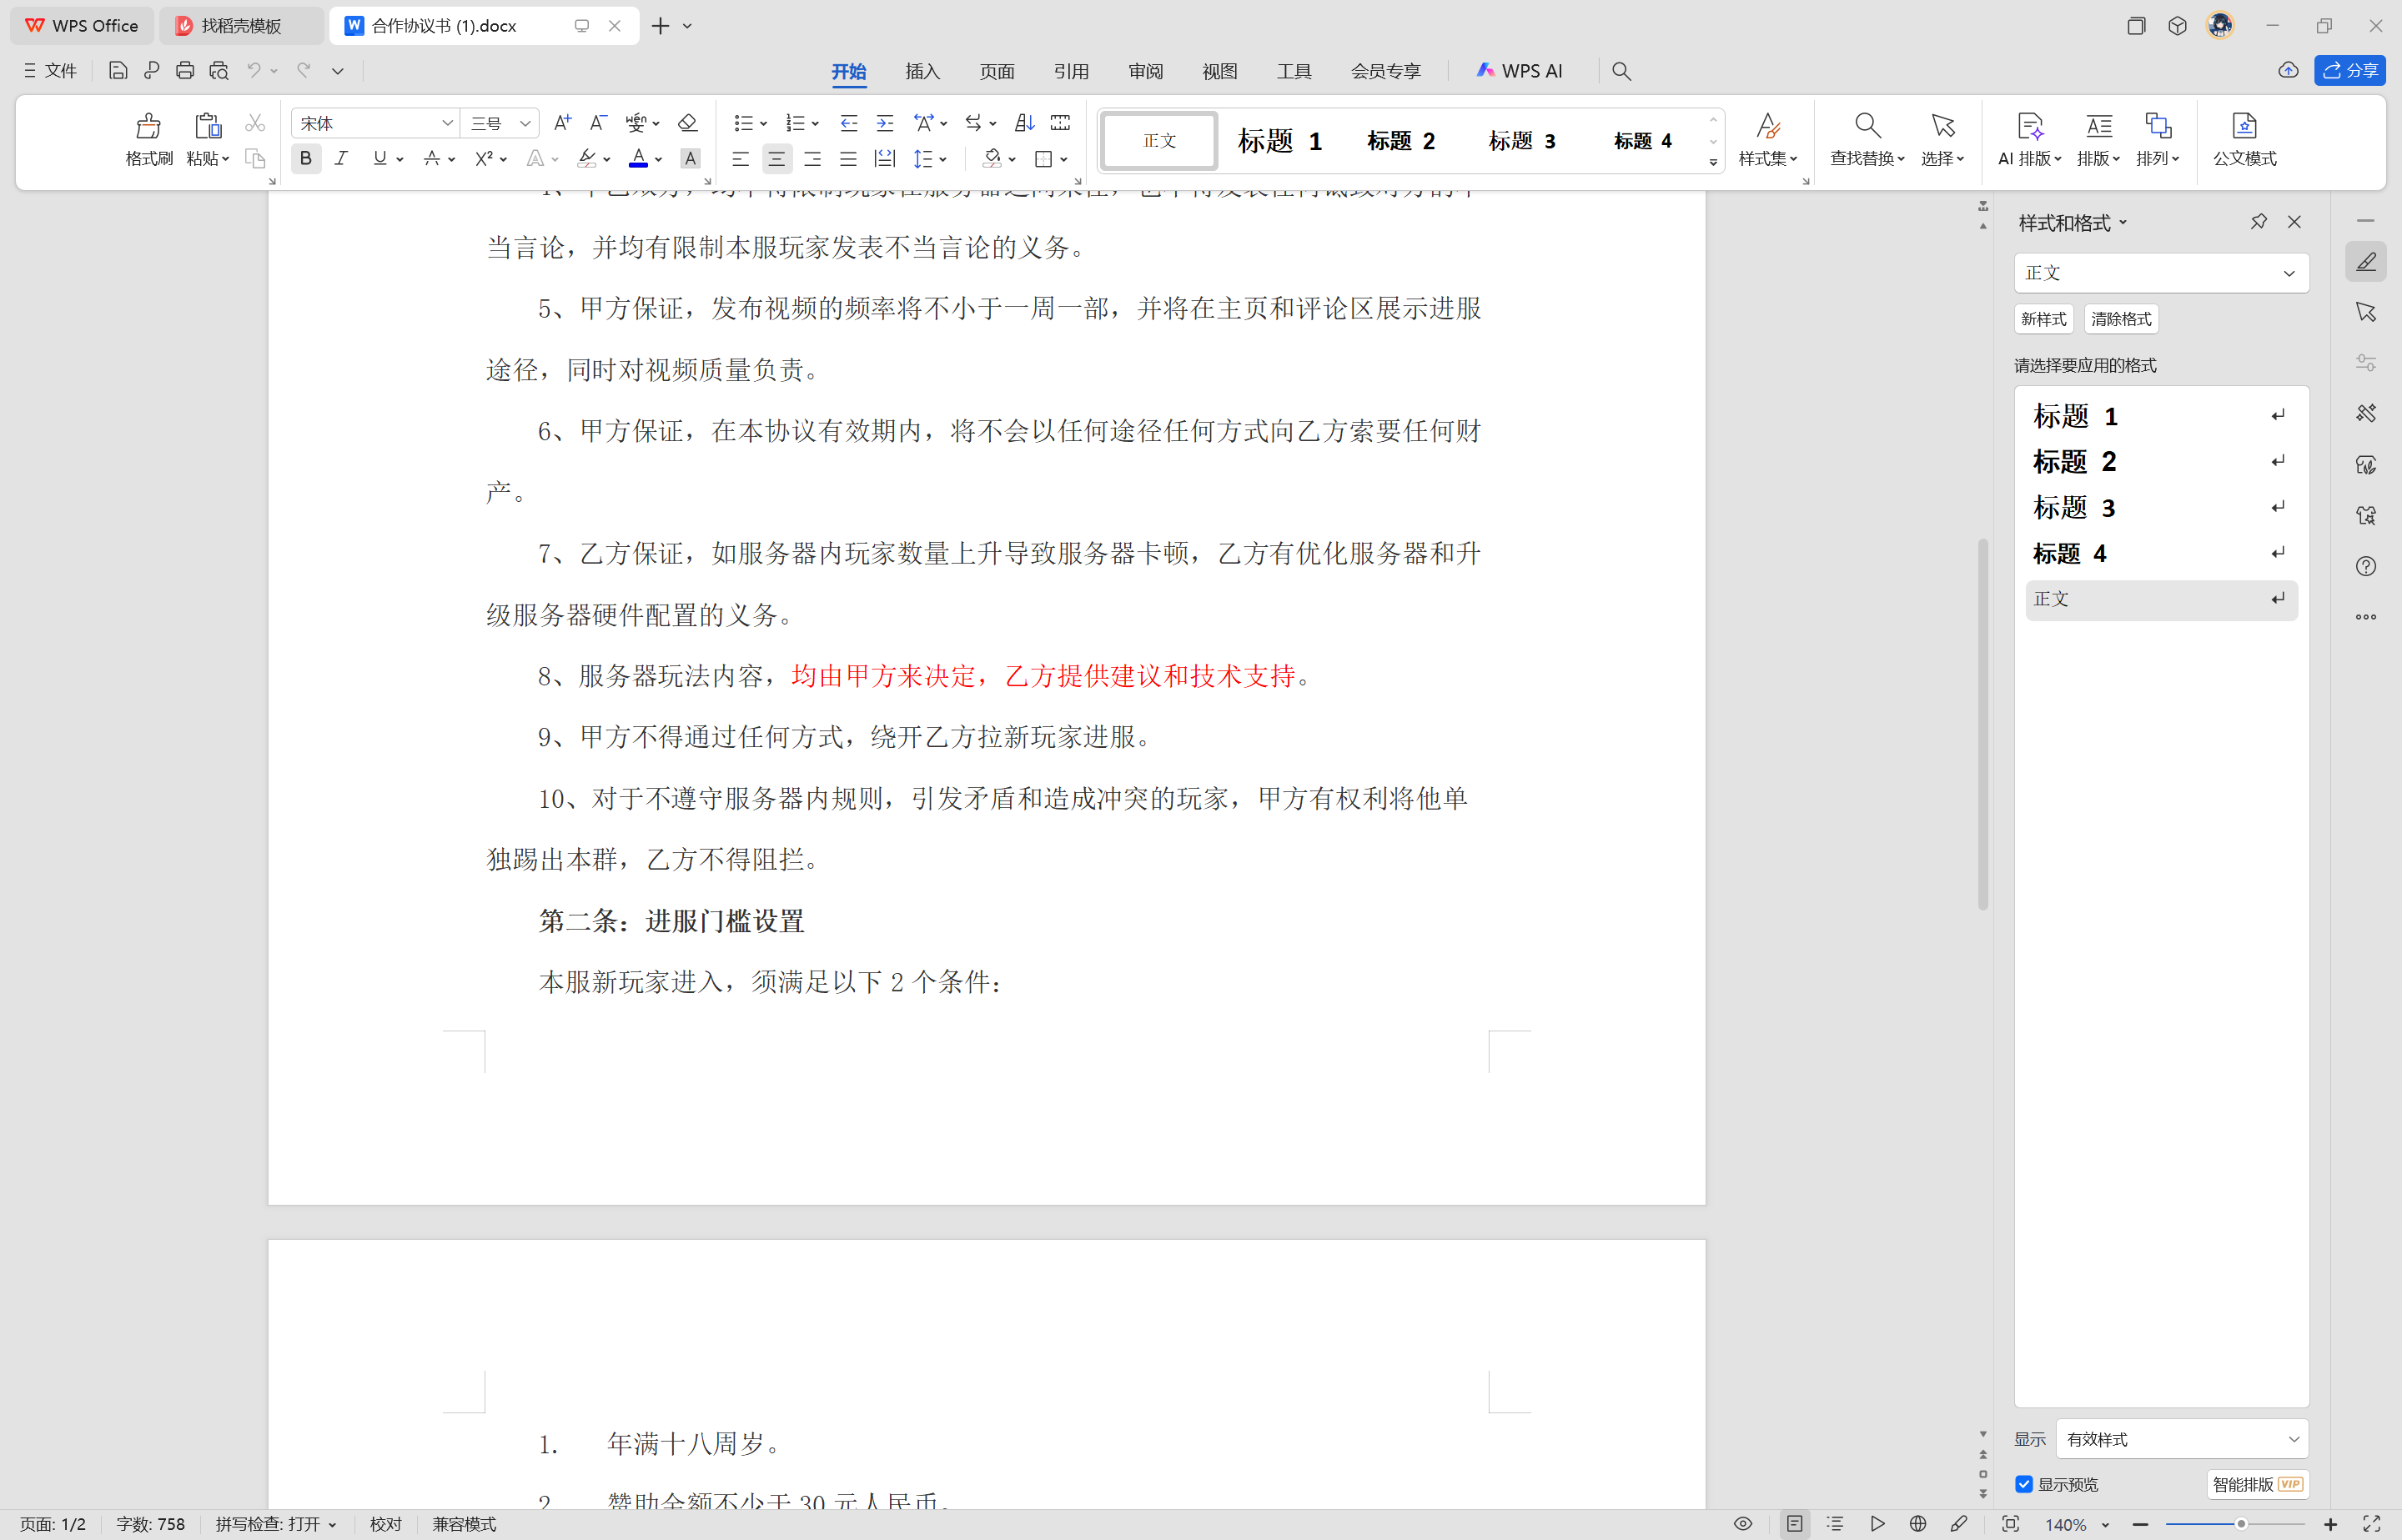Click the 分享 share button
Viewport: 2402px width, 1540px height.
tap(2349, 71)
